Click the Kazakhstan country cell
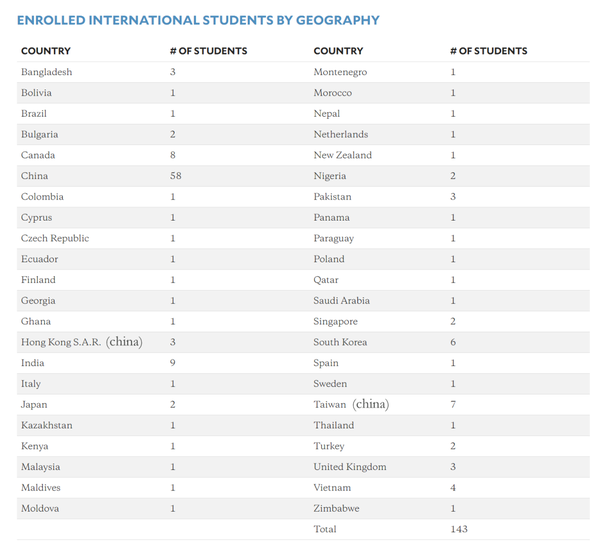This screenshot has width=600, height=545. (x=47, y=425)
